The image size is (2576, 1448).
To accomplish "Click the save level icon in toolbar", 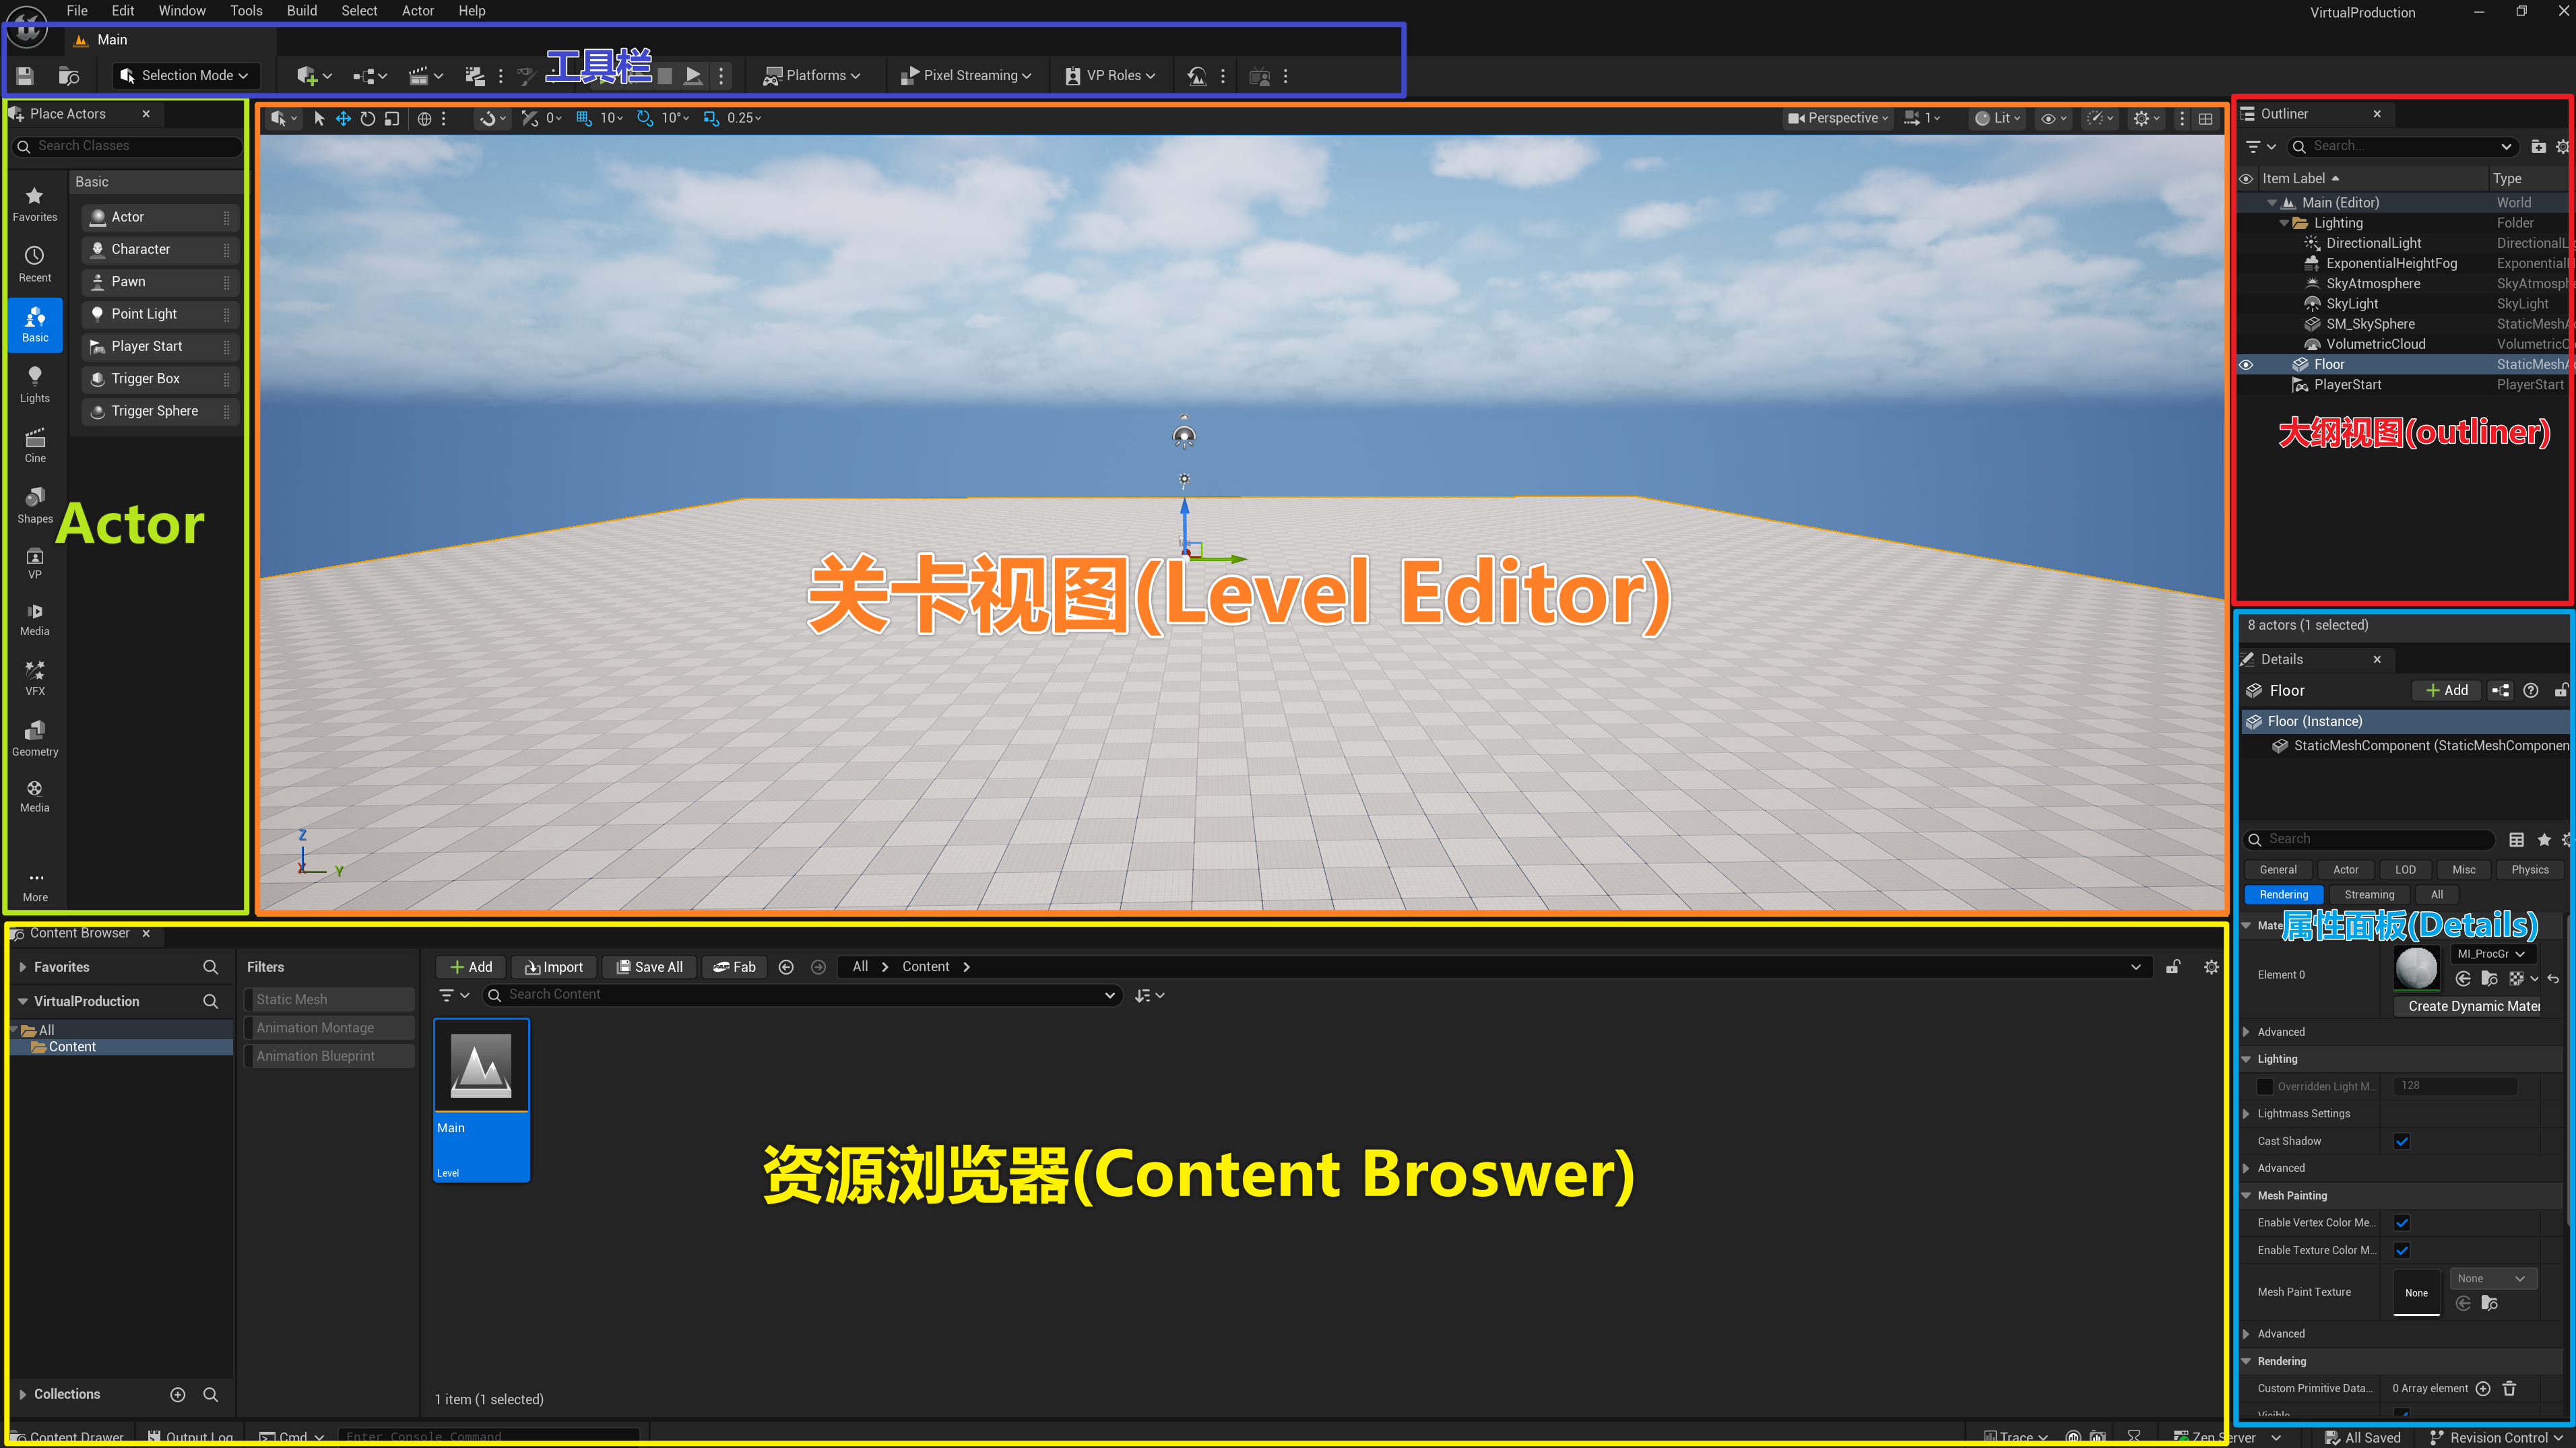I will (26, 76).
